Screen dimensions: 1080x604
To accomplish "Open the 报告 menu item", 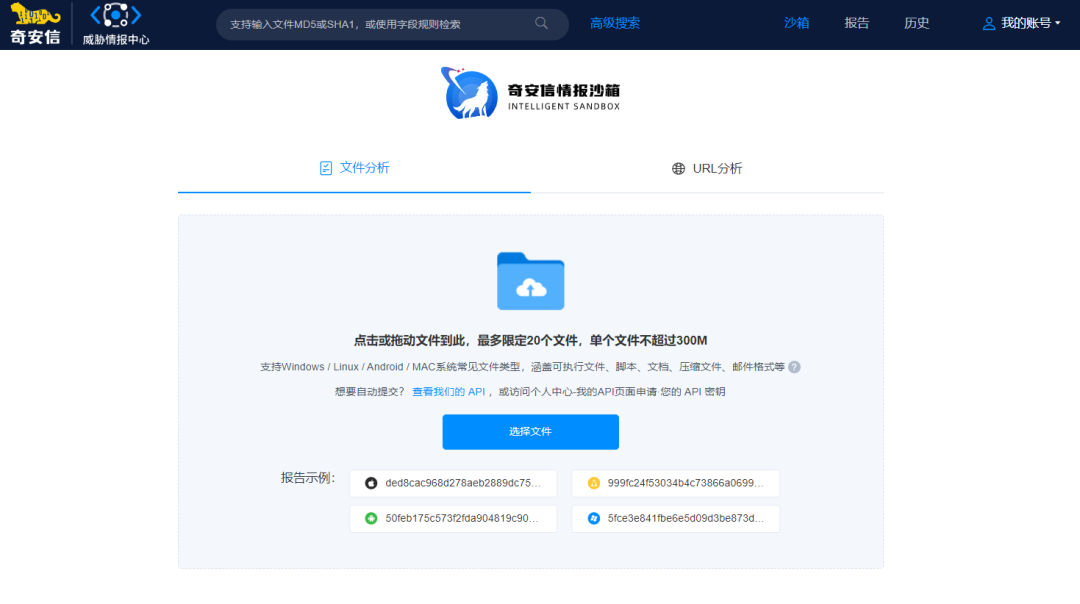I will pos(857,23).
